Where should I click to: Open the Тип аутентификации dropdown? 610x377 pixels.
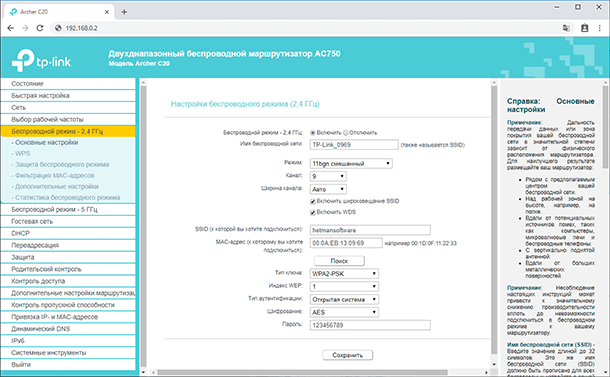pyautogui.click(x=344, y=299)
